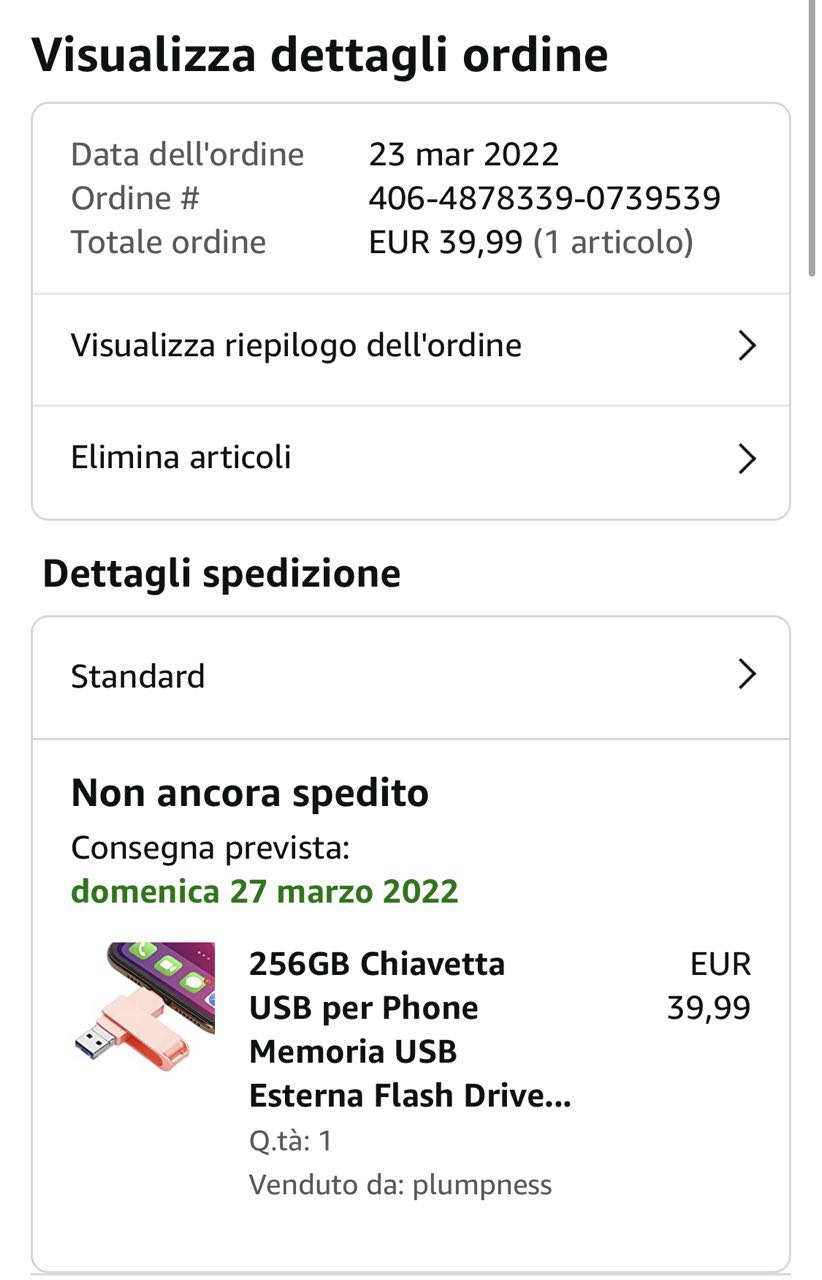Click the order date 23 mar 2022
The width and height of the screenshot is (822, 1280).
click(x=463, y=154)
